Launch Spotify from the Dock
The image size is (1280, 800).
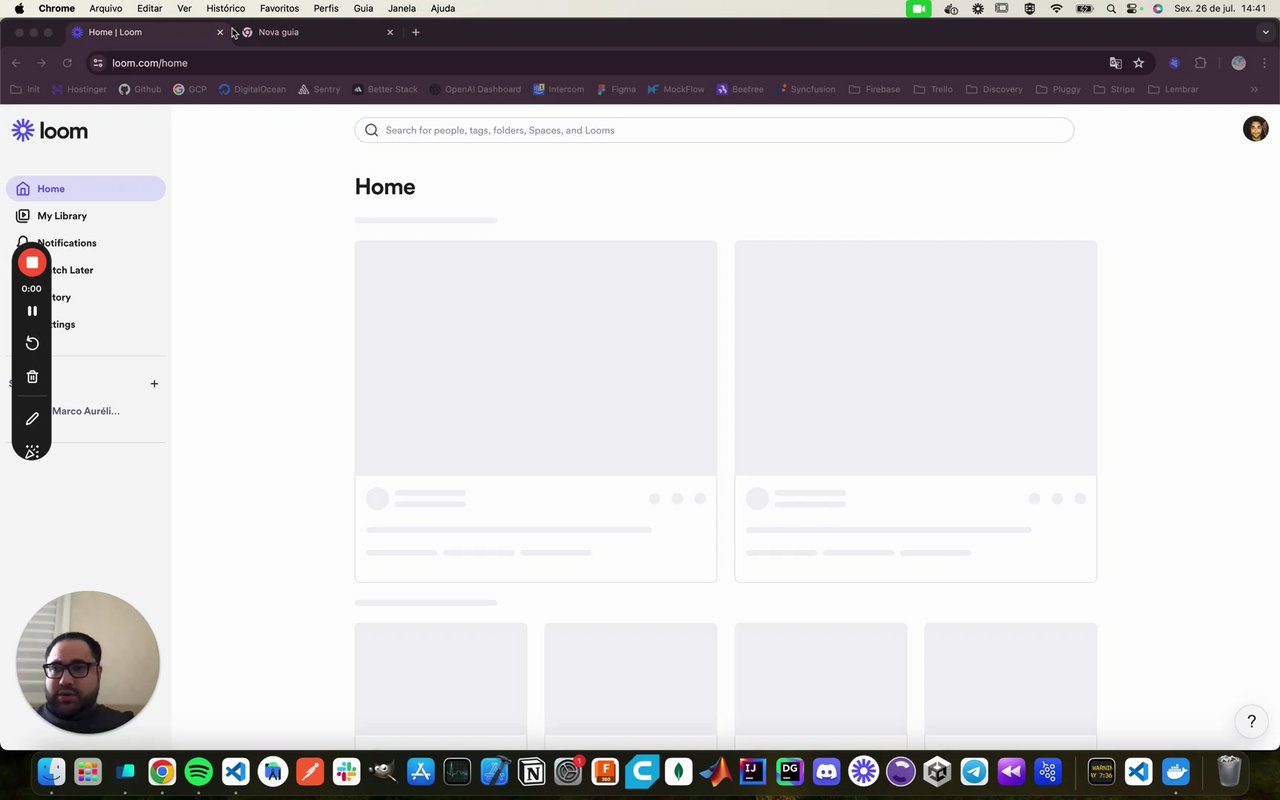(x=199, y=771)
